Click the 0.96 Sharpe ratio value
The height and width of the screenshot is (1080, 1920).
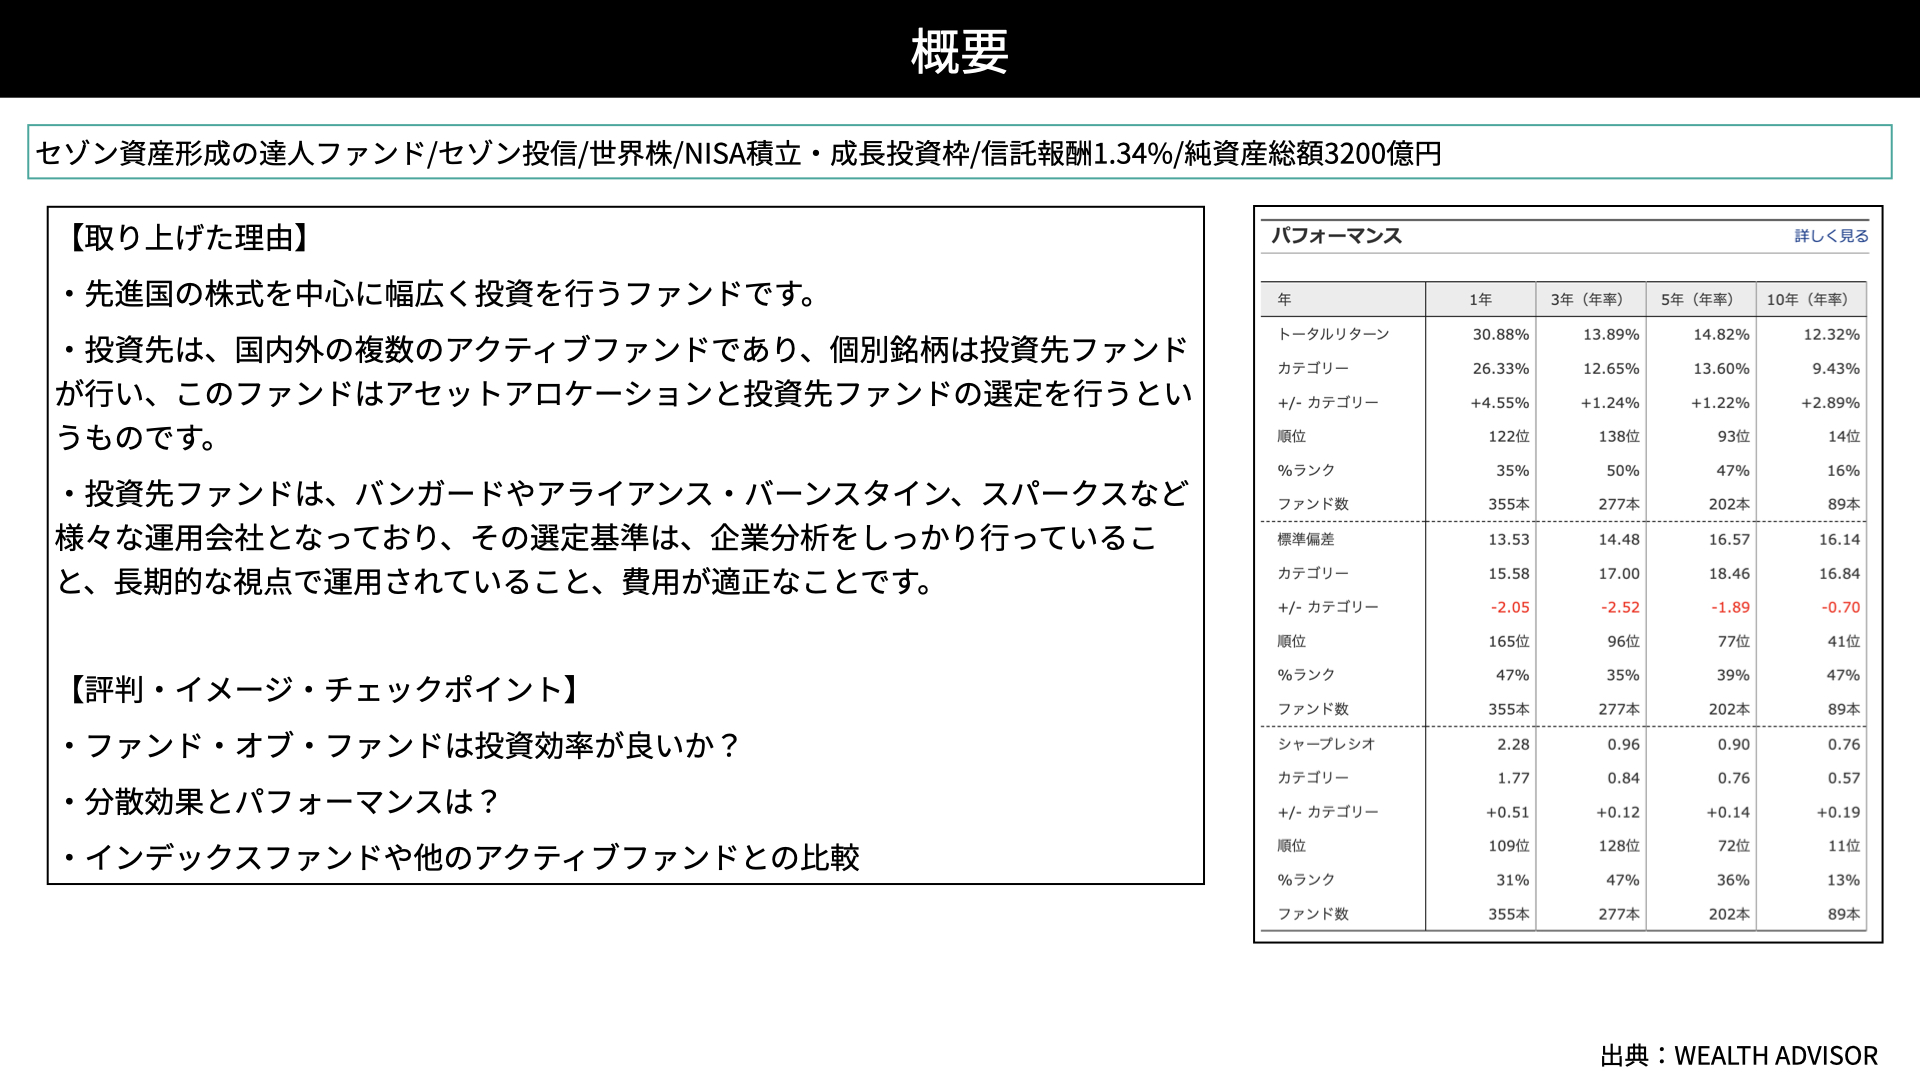click(1623, 744)
